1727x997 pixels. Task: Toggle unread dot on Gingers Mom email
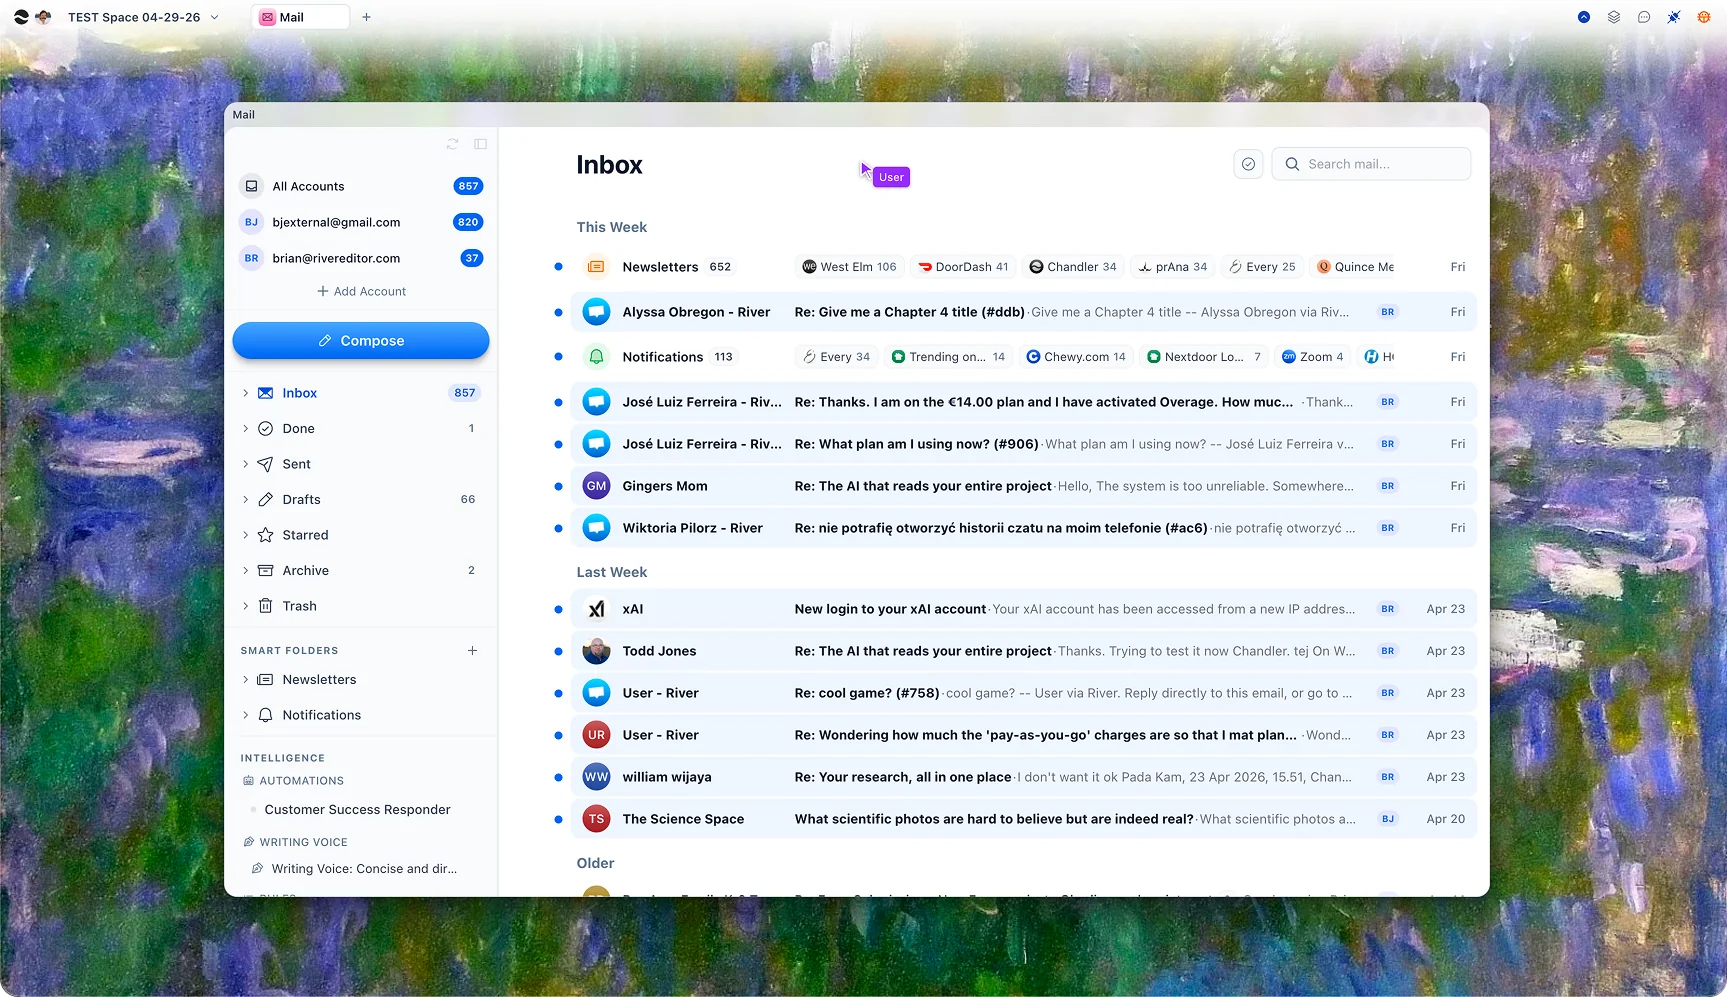pos(558,486)
